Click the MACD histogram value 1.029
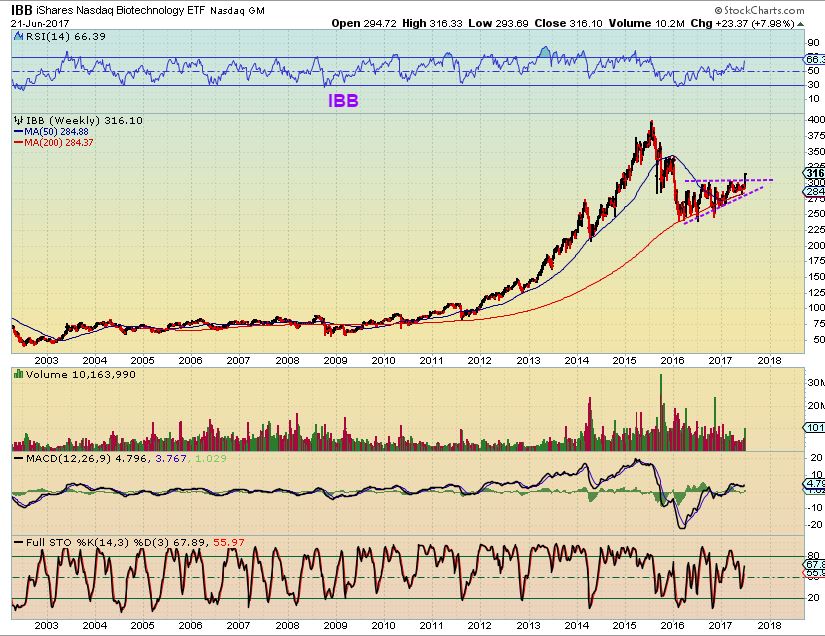This screenshot has height=636, width=825. [210, 459]
